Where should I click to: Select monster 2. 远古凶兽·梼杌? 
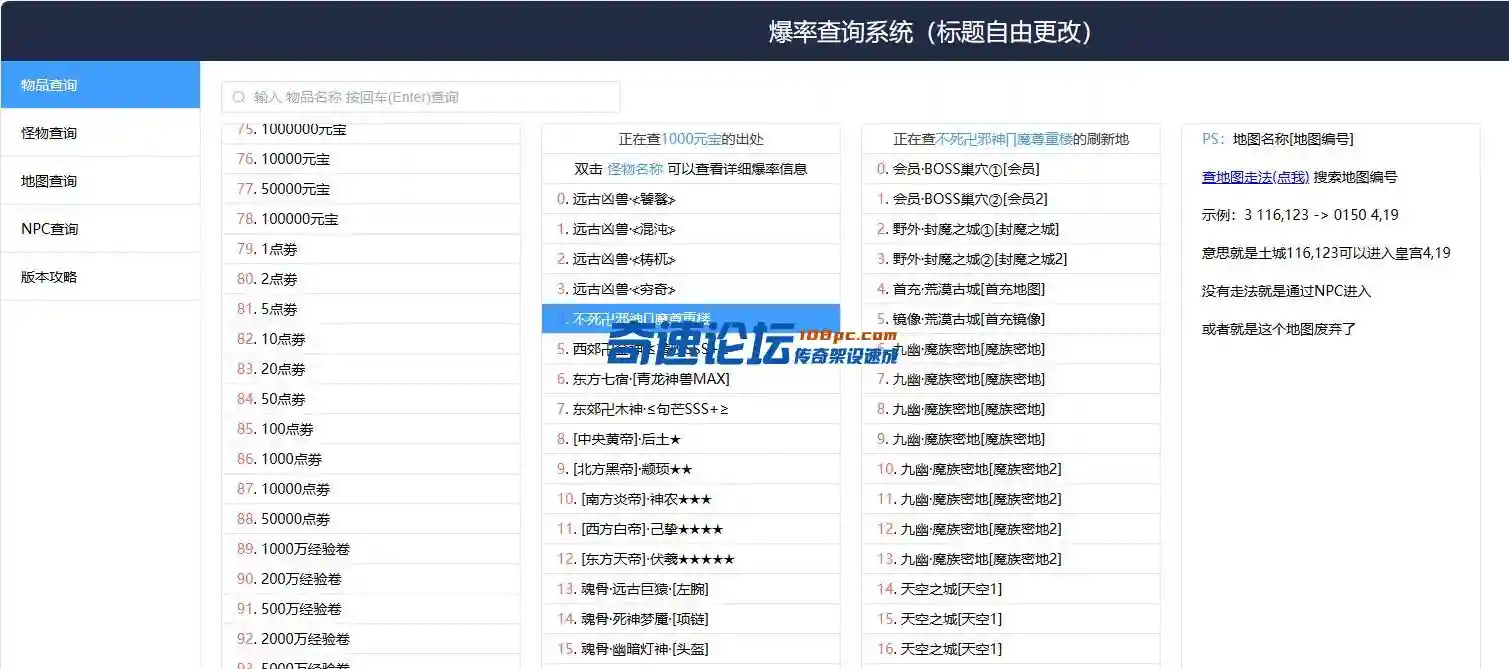691,259
